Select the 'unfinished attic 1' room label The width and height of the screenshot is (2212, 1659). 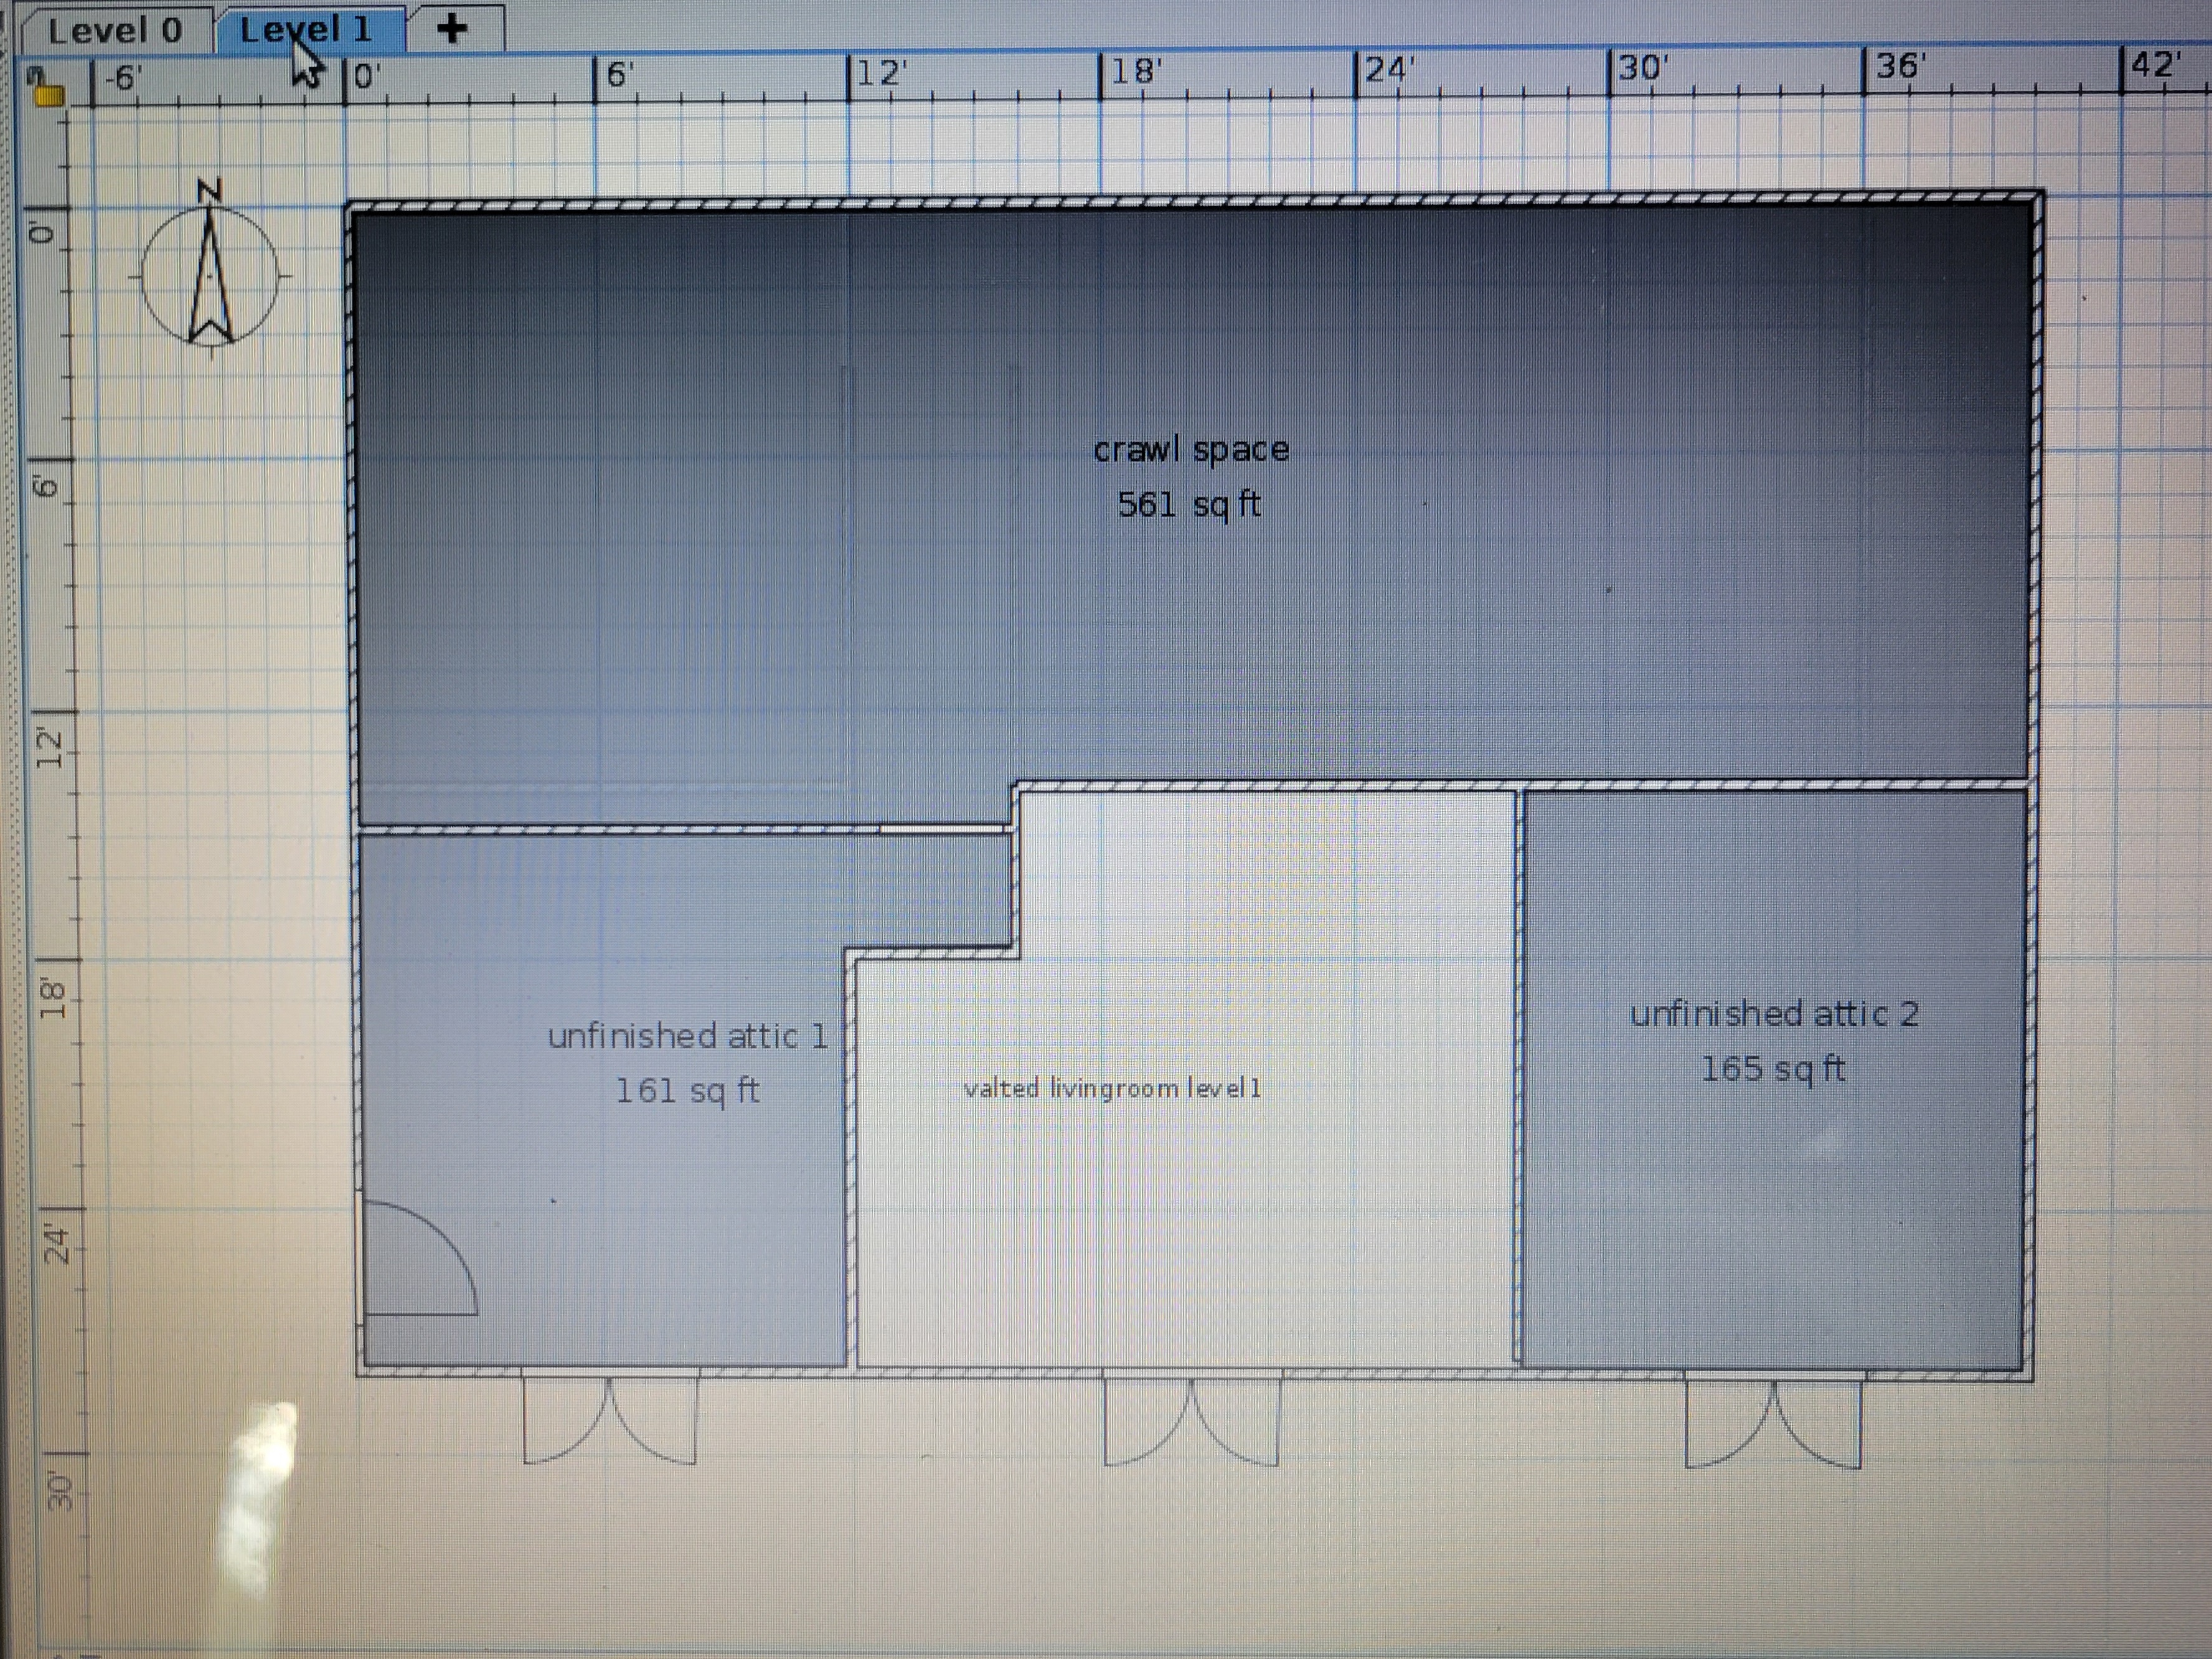click(688, 1036)
